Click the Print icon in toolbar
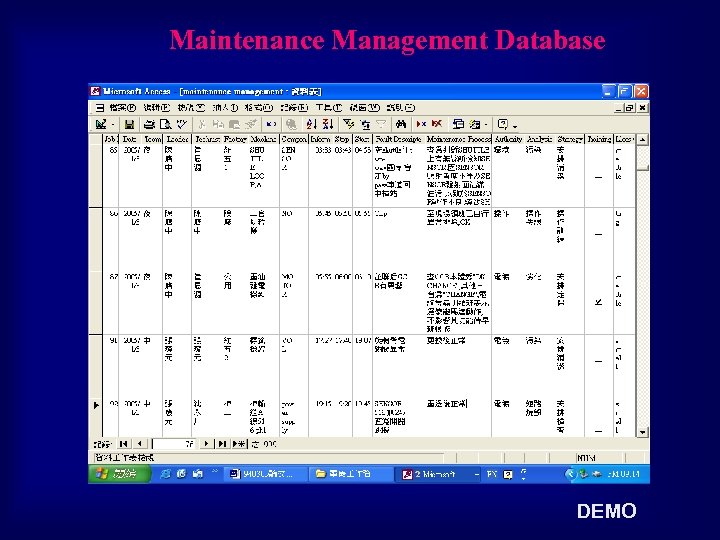Screen dimensions: 720x540 click(149, 124)
